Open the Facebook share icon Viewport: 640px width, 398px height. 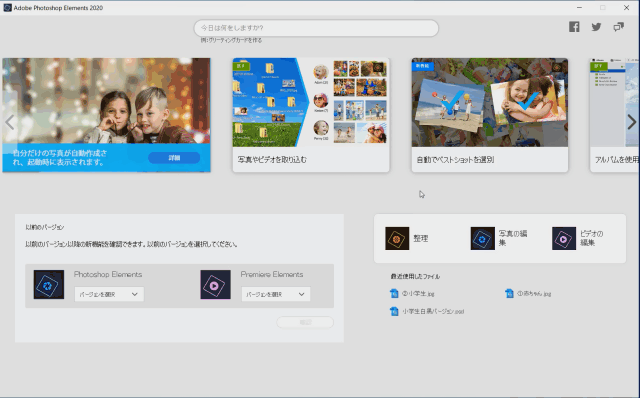(x=574, y=27)
